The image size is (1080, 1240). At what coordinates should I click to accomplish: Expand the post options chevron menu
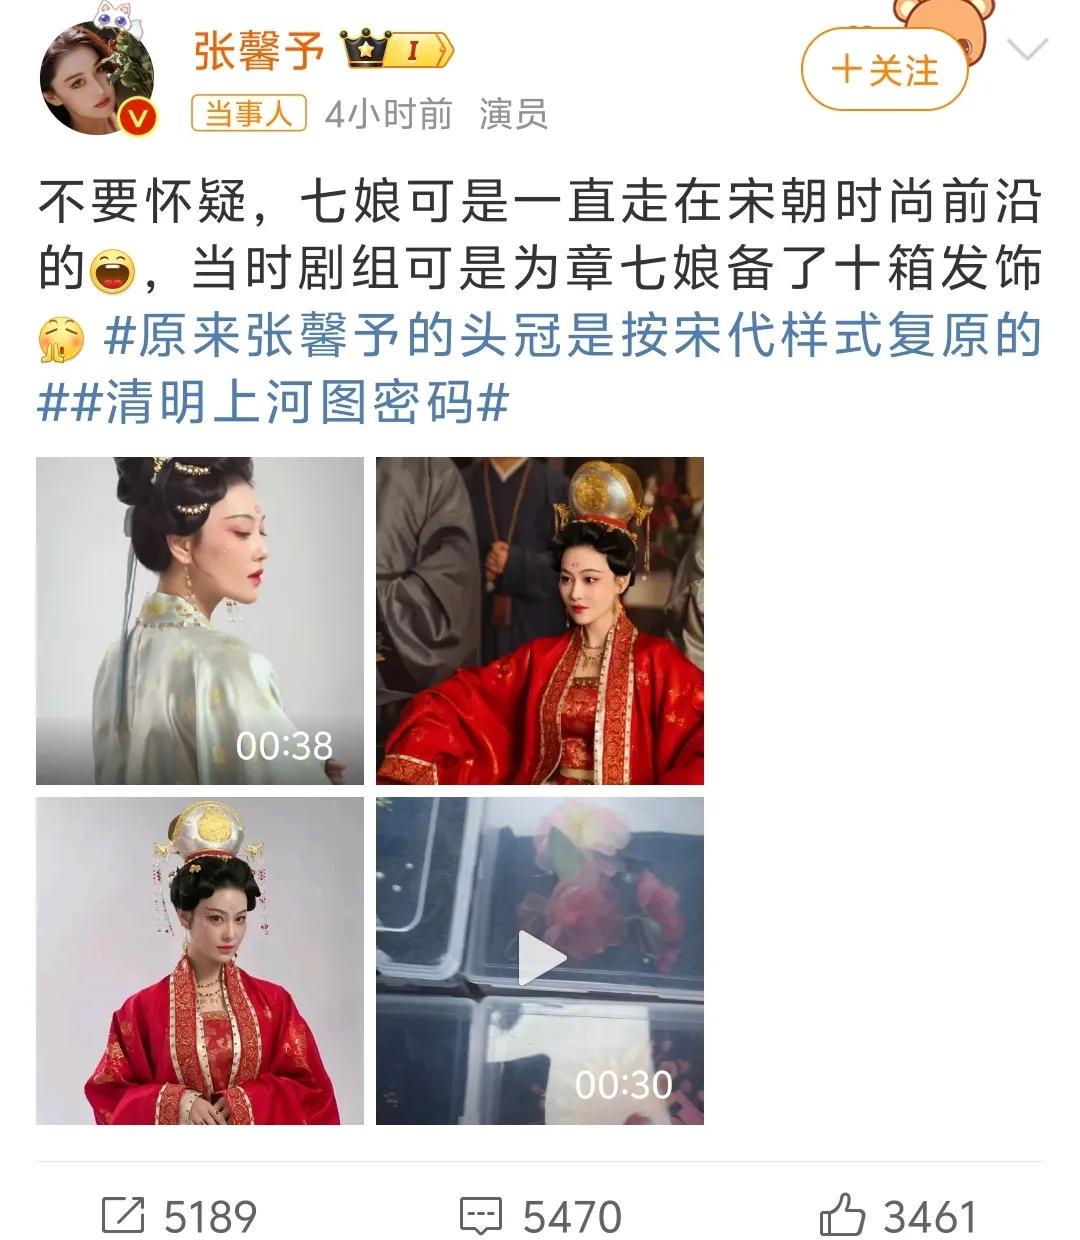pyautogui.click(x=1027, y=48)
